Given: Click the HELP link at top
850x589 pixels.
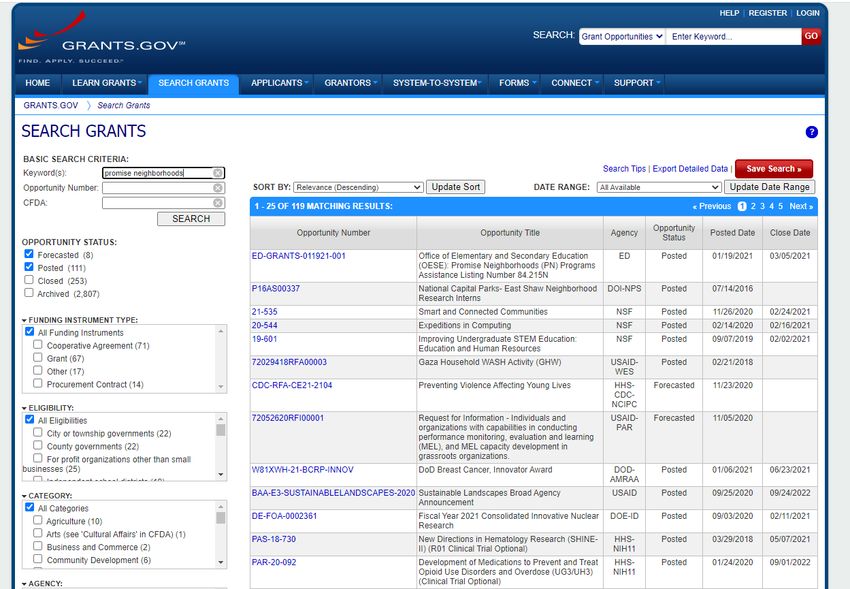Looking at the screenshot, I should point(729,13).
